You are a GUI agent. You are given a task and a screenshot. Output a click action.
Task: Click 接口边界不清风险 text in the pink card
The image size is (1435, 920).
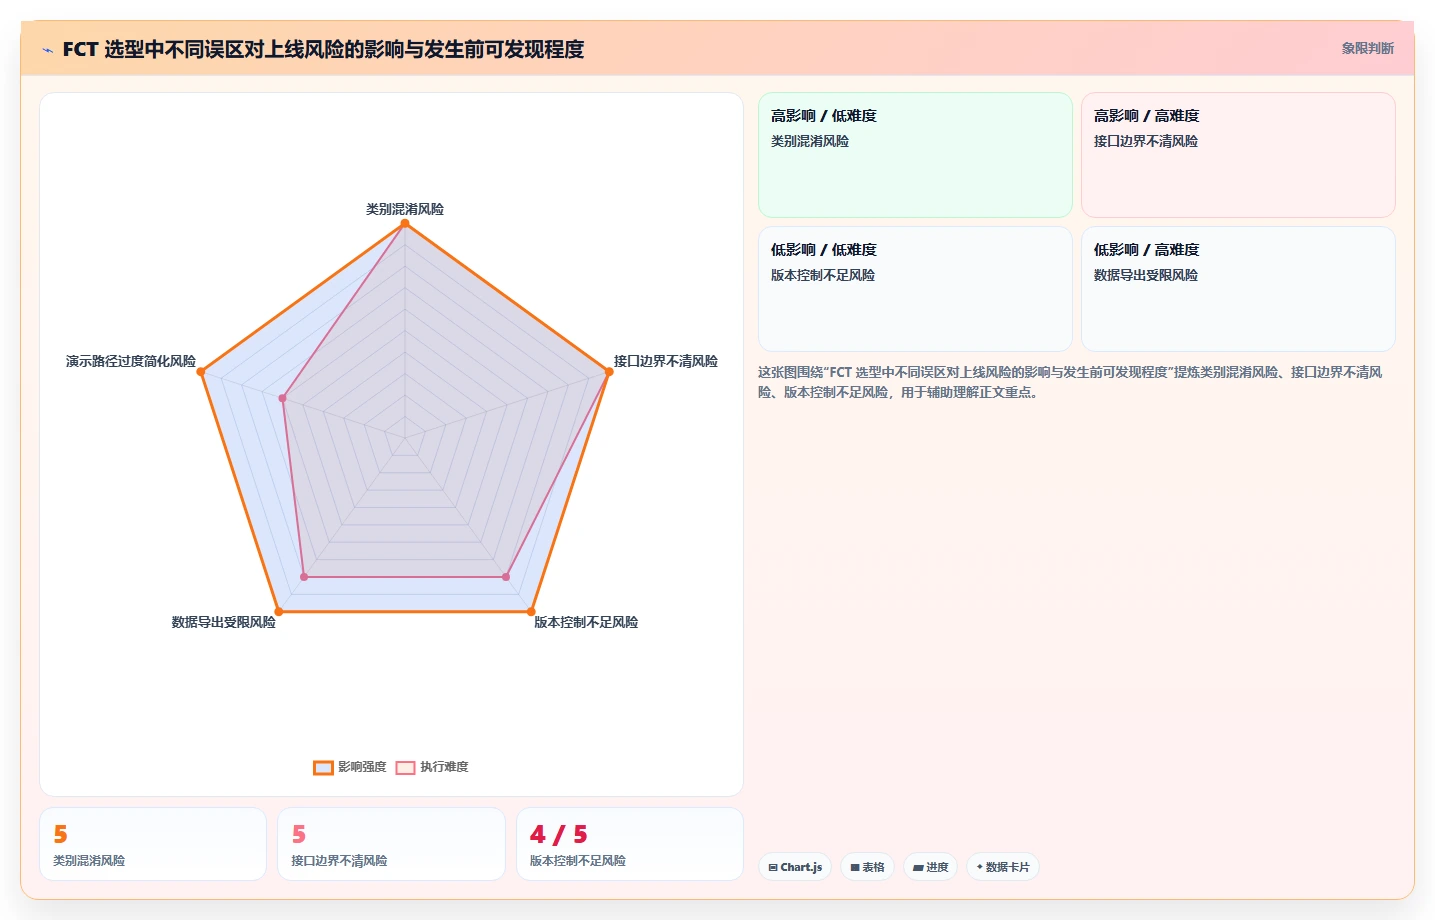pos(1146,141)
